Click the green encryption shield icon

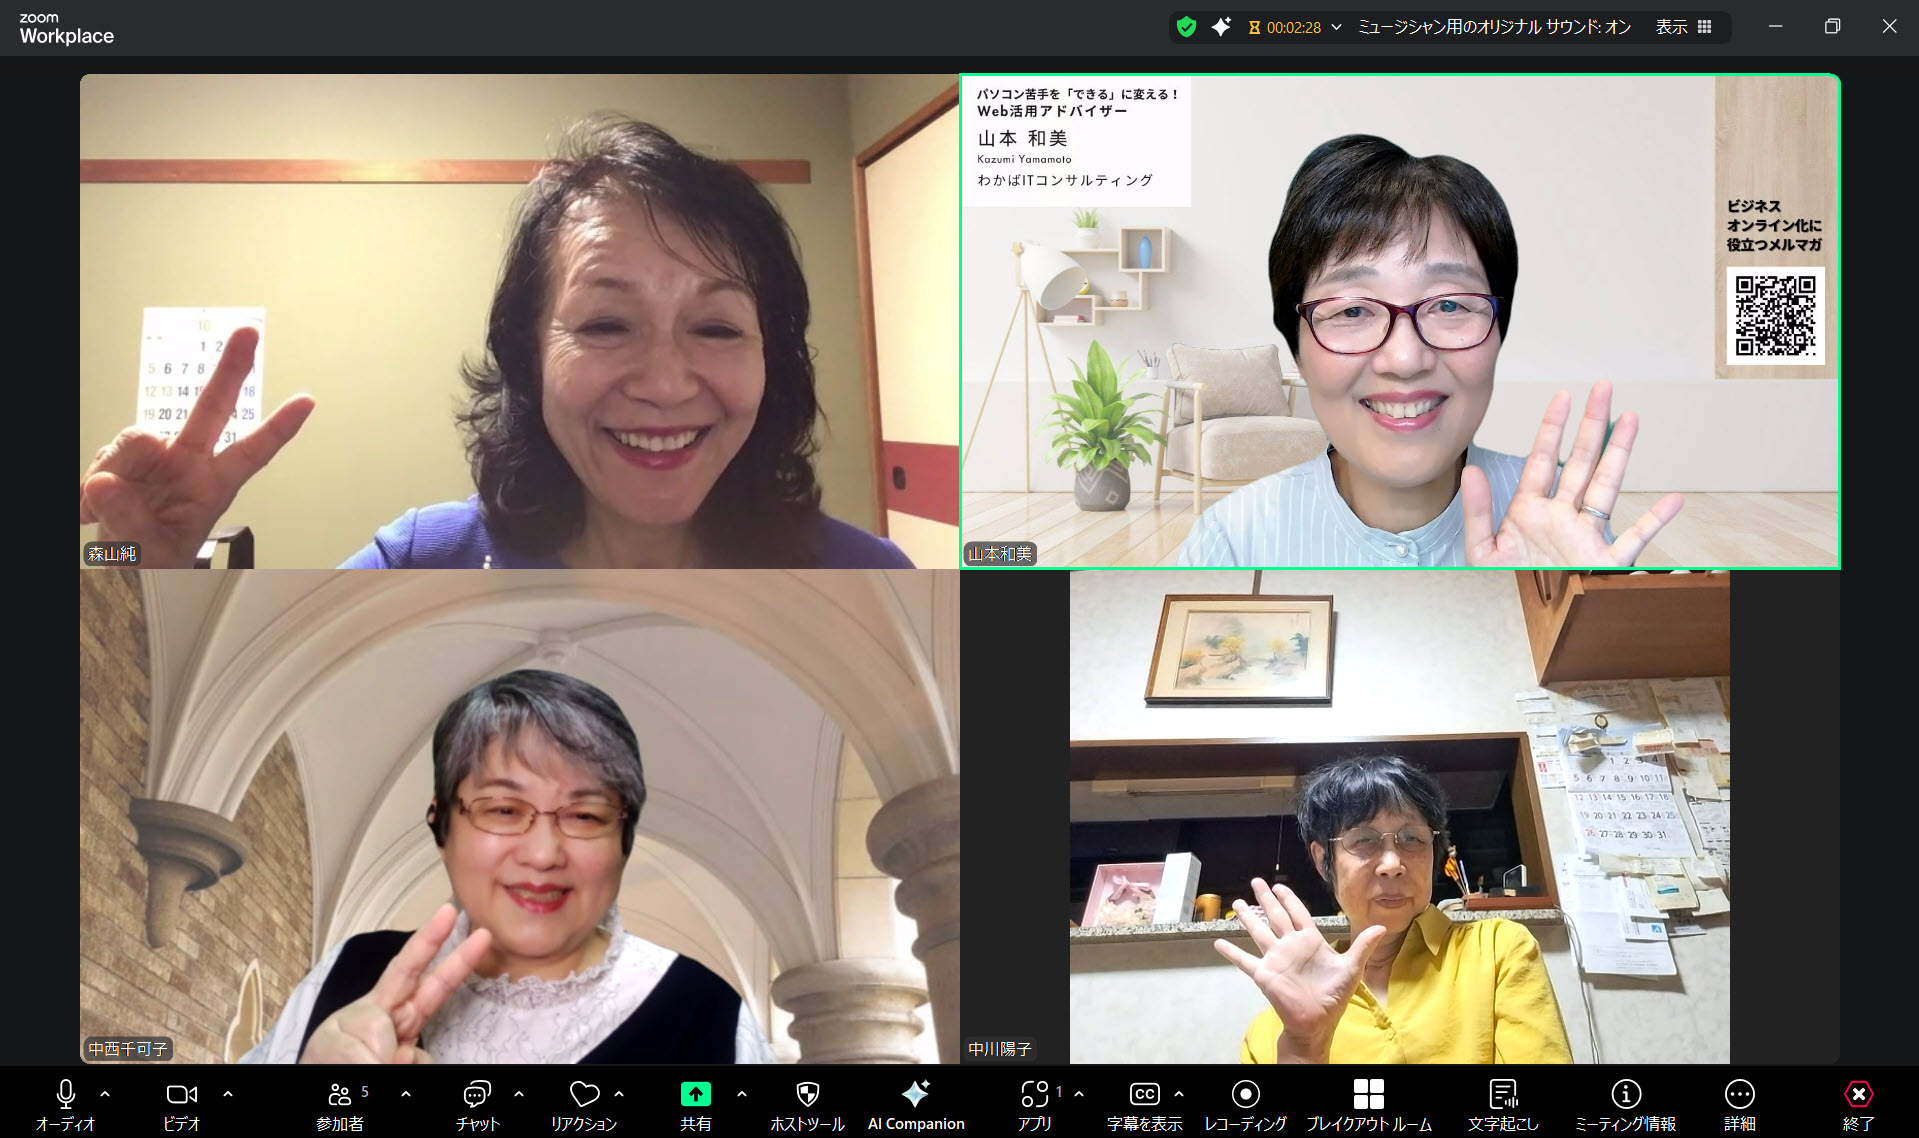[x=1186, y=27]
